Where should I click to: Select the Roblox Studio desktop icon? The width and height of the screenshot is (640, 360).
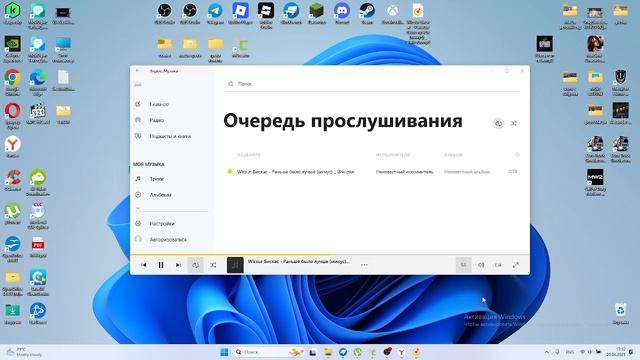[x=266, y=16]
